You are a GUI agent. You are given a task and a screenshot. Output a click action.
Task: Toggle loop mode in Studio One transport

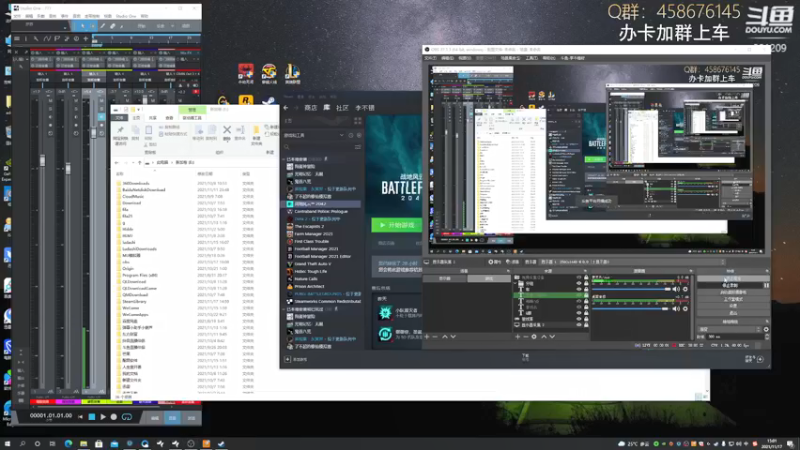pyautogui.click(x=127, y=417)
